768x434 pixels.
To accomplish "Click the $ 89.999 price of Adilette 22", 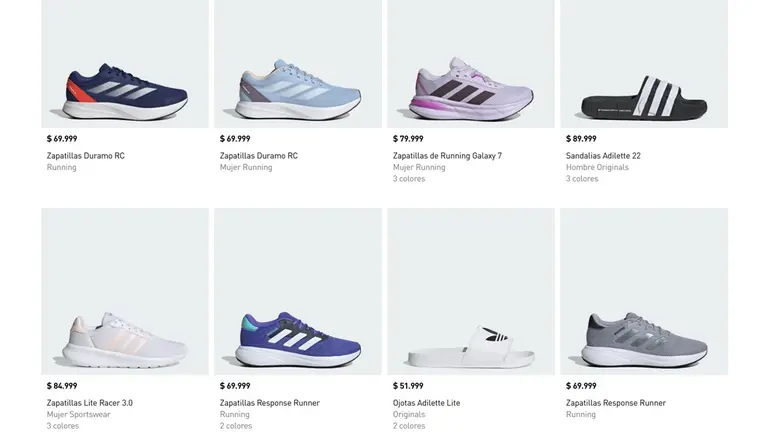I will point(581,139).
